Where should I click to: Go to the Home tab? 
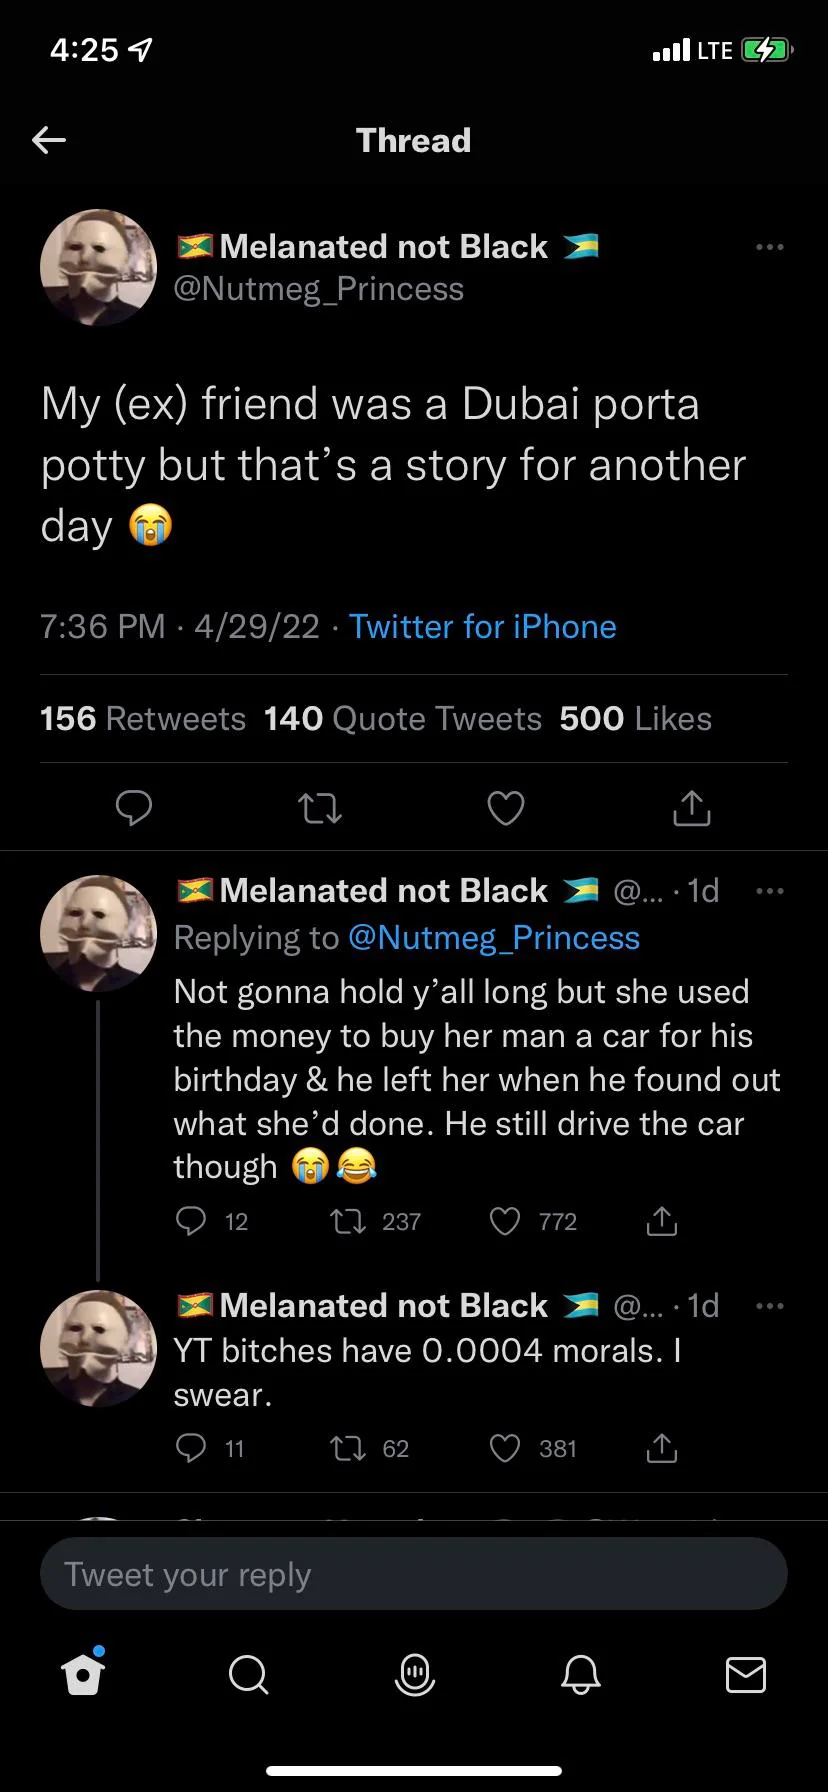pyautogui.click(x=83, y=1673)
